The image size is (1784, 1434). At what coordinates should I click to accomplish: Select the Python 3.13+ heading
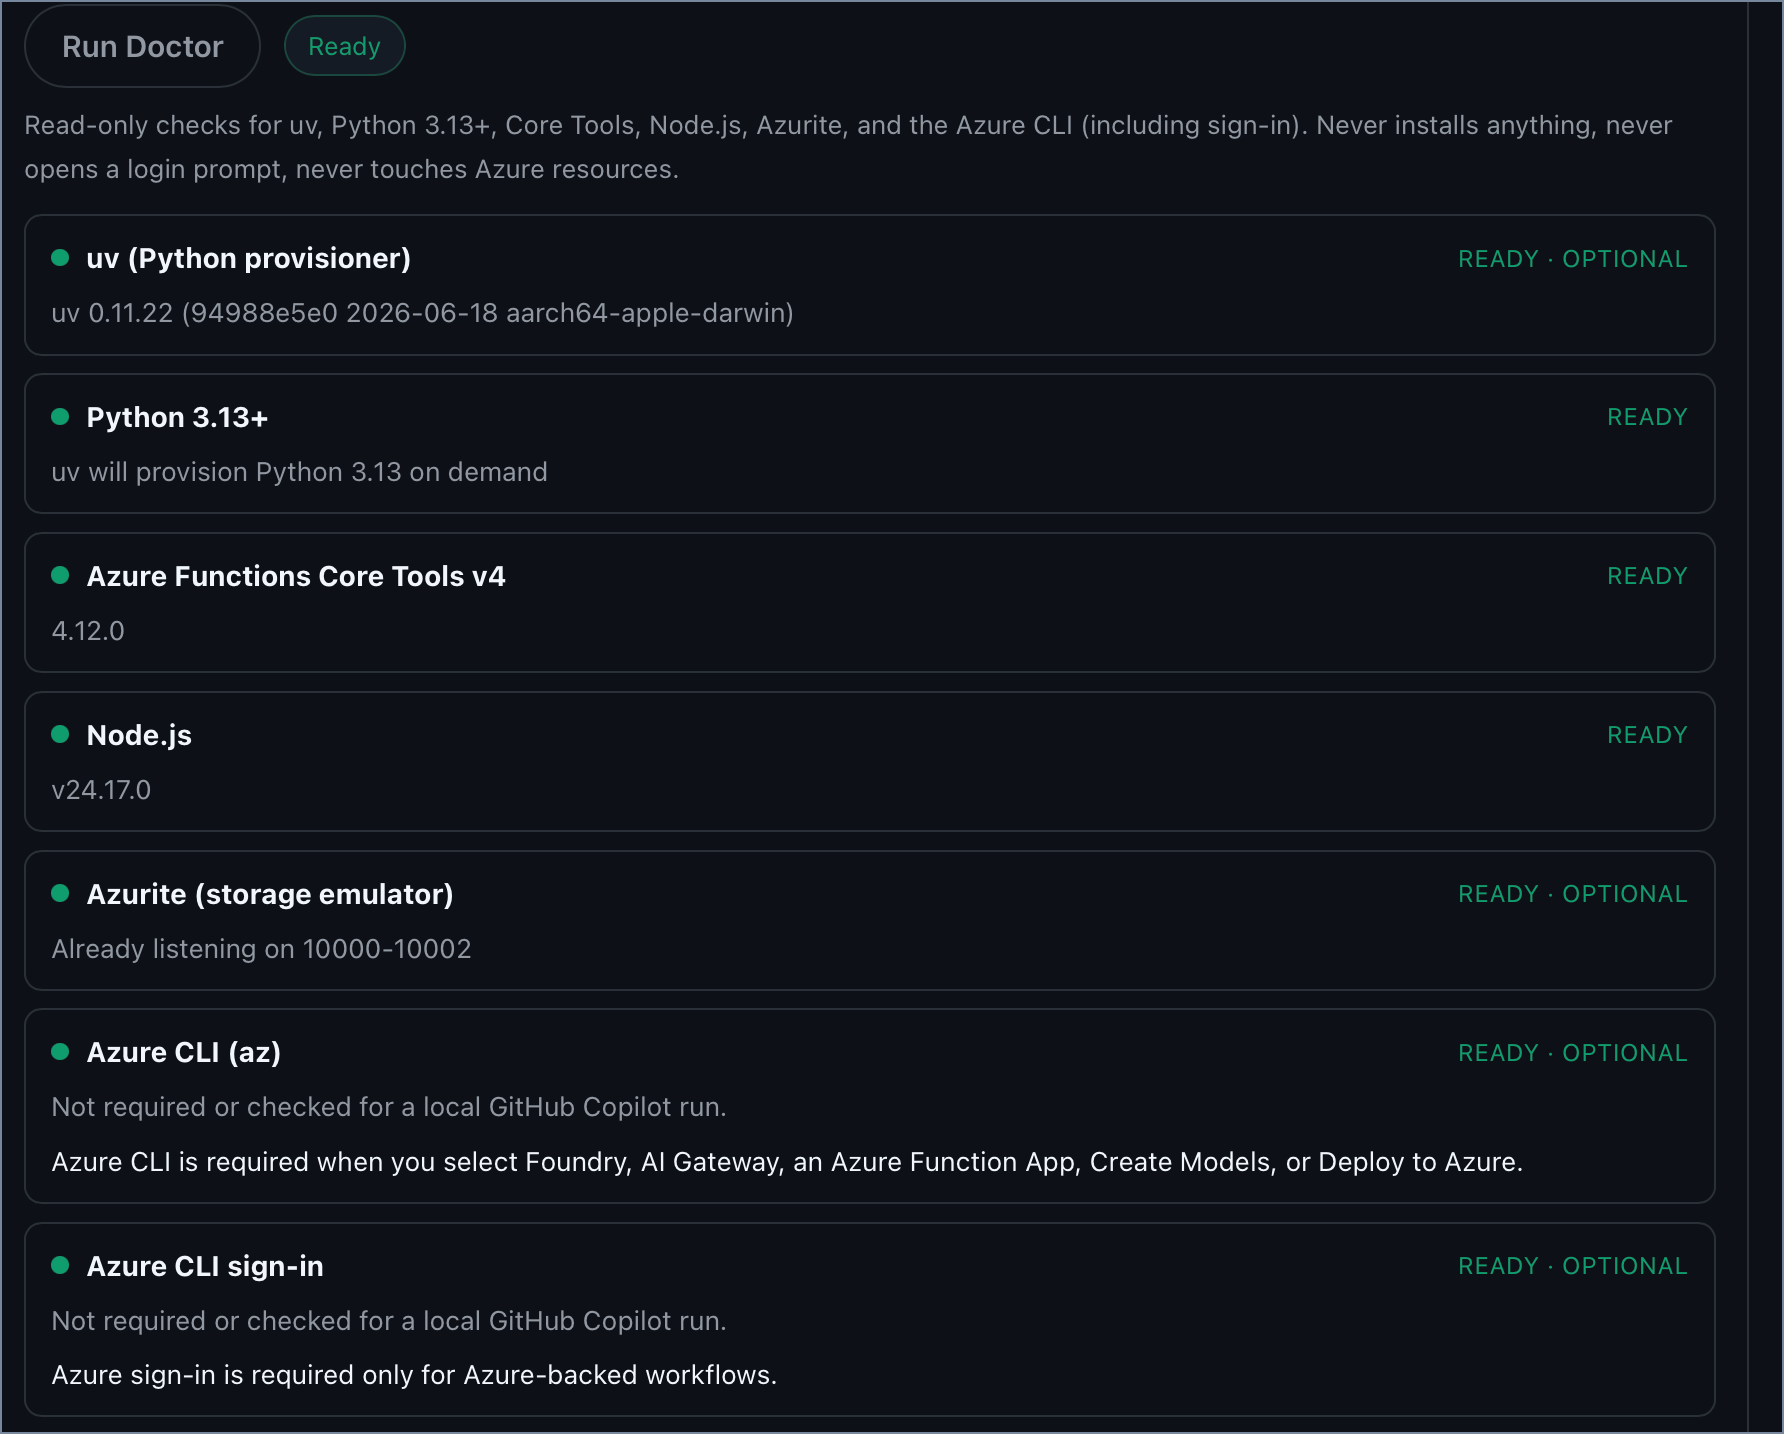pos(177,417)
